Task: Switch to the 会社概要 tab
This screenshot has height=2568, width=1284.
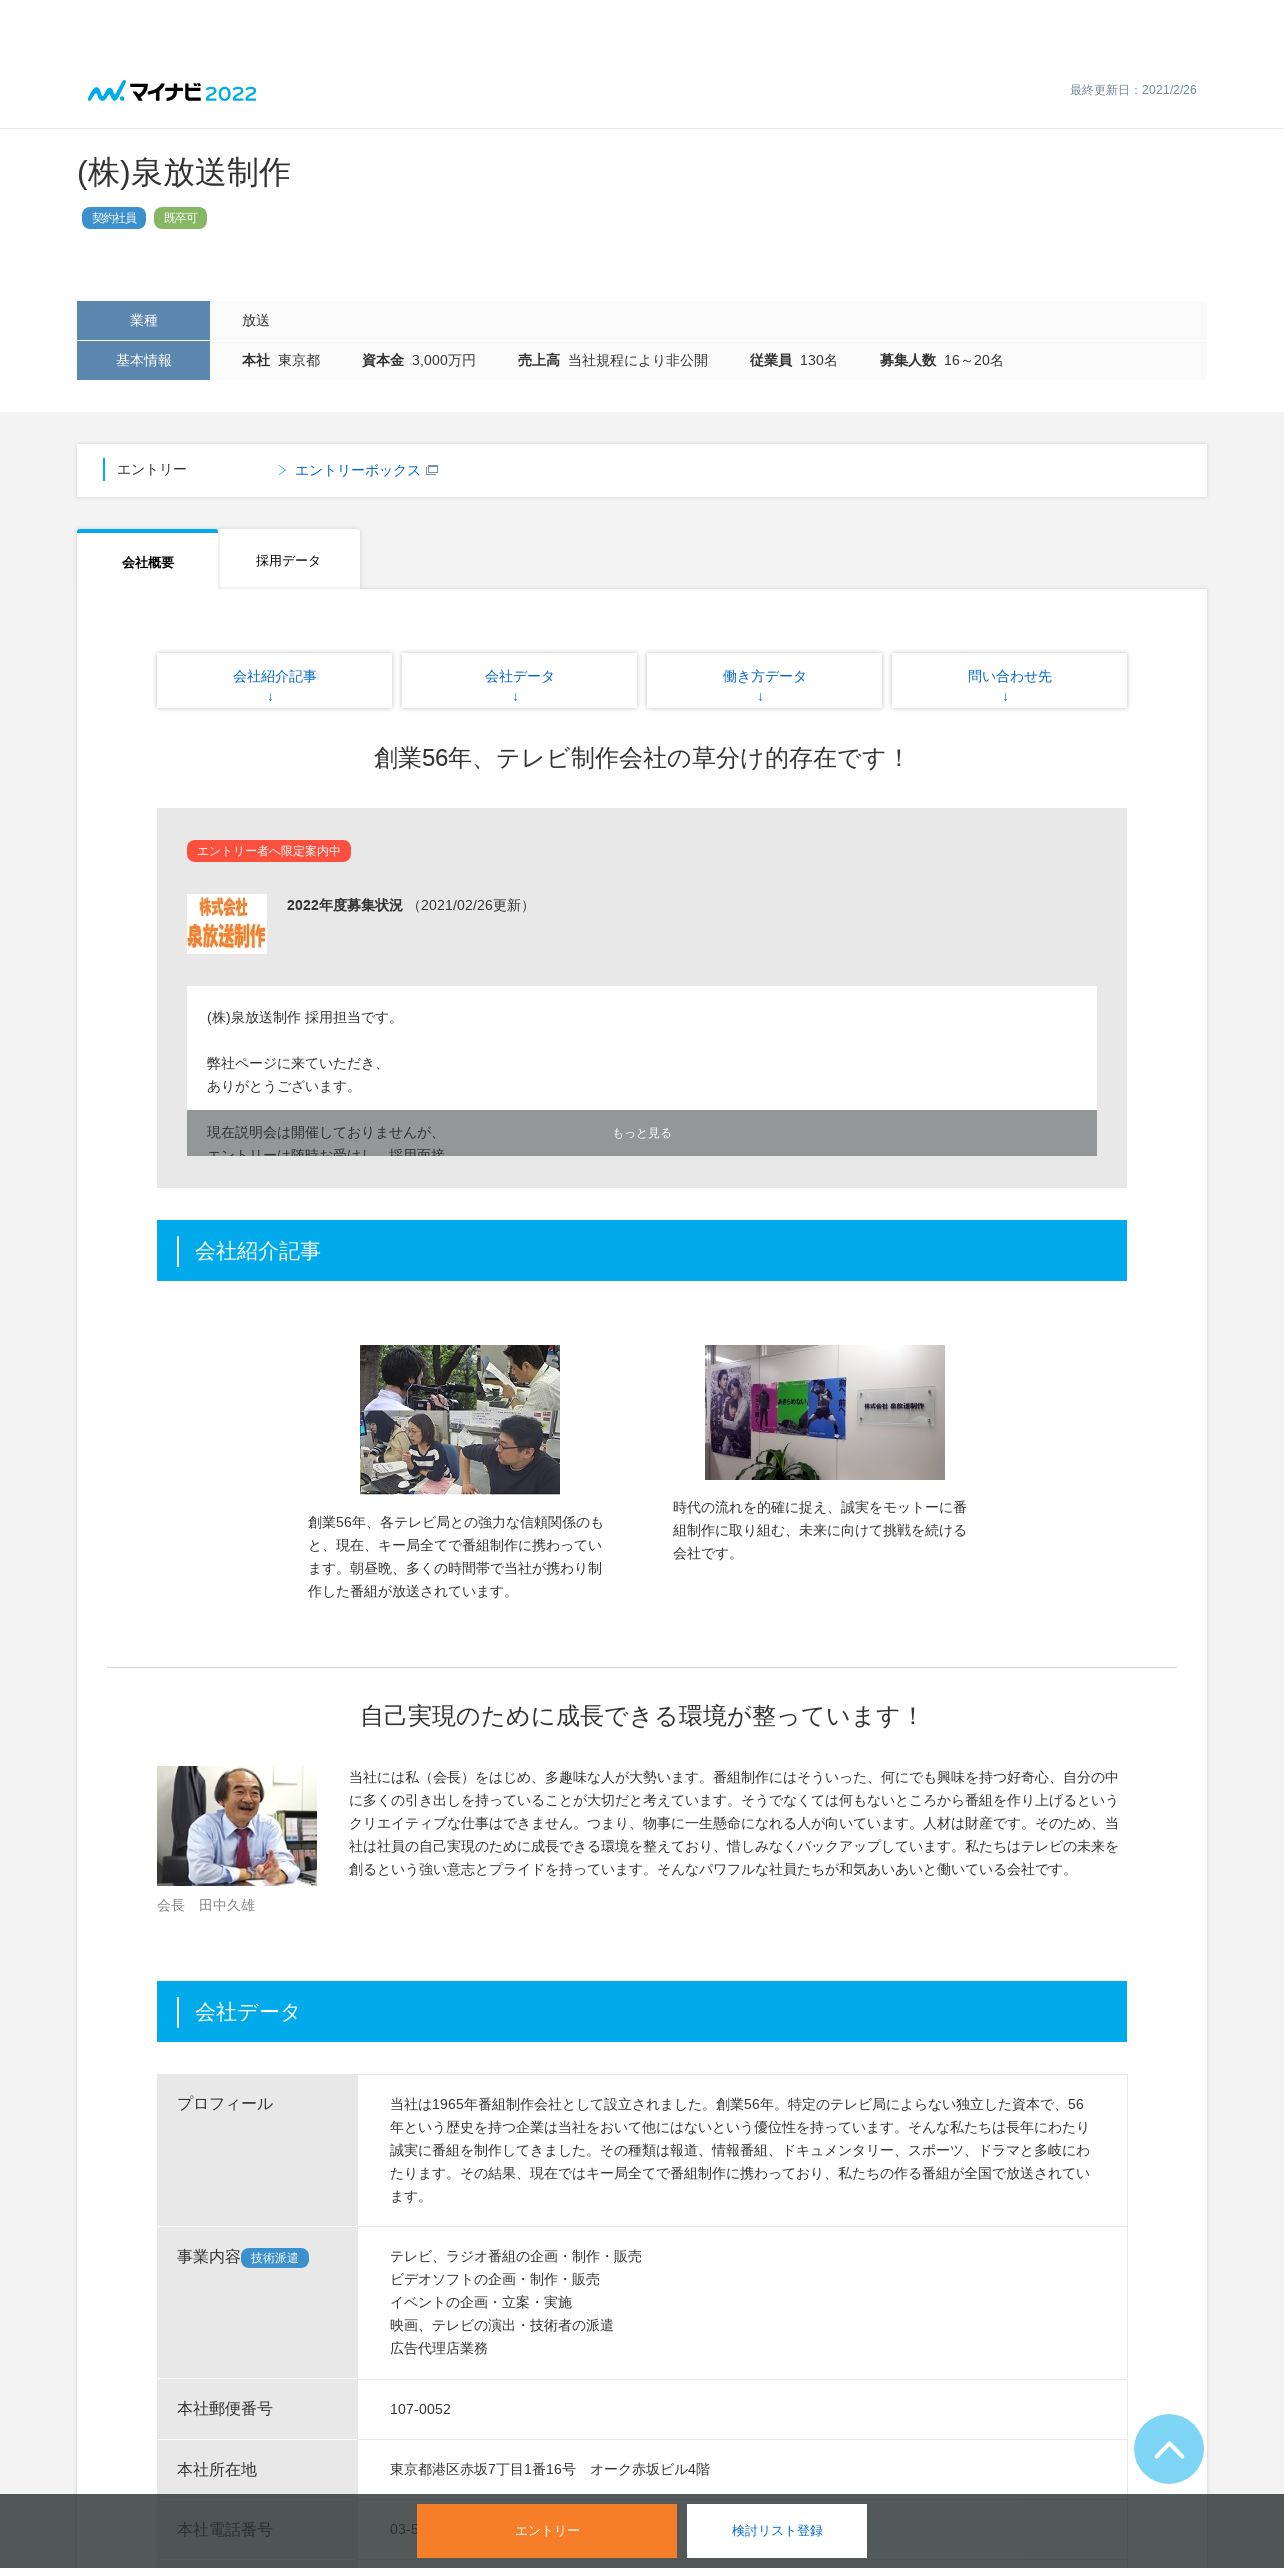Action: click(148, 561)
